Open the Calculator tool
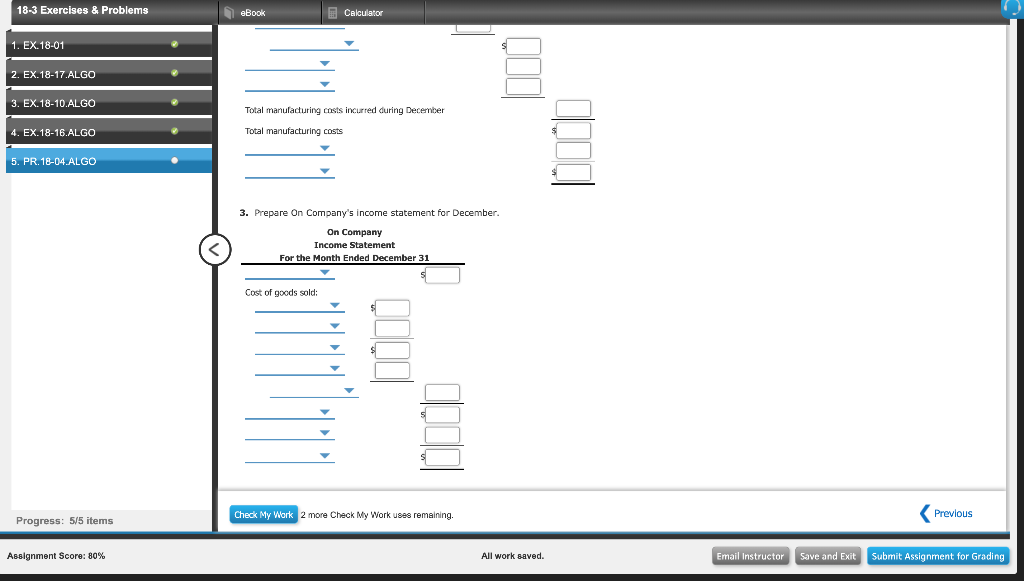 [x=355, y=12]
